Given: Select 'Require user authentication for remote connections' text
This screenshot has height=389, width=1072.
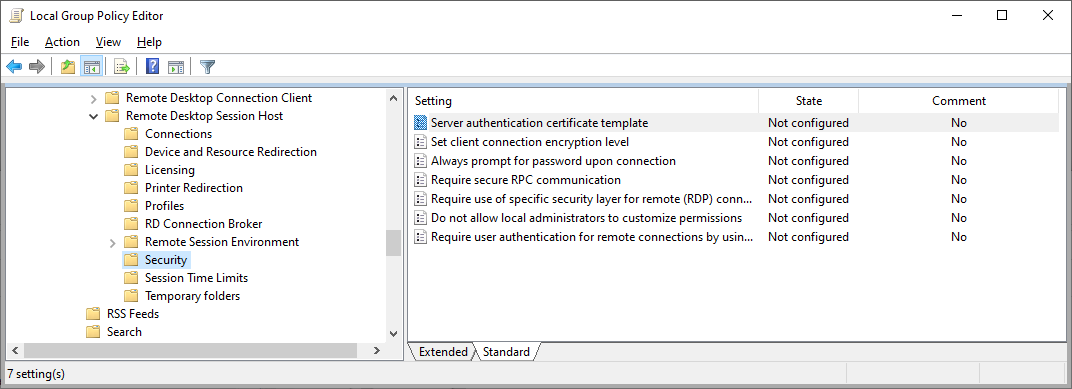Looking at the screenshot, I should click(592, 237).
